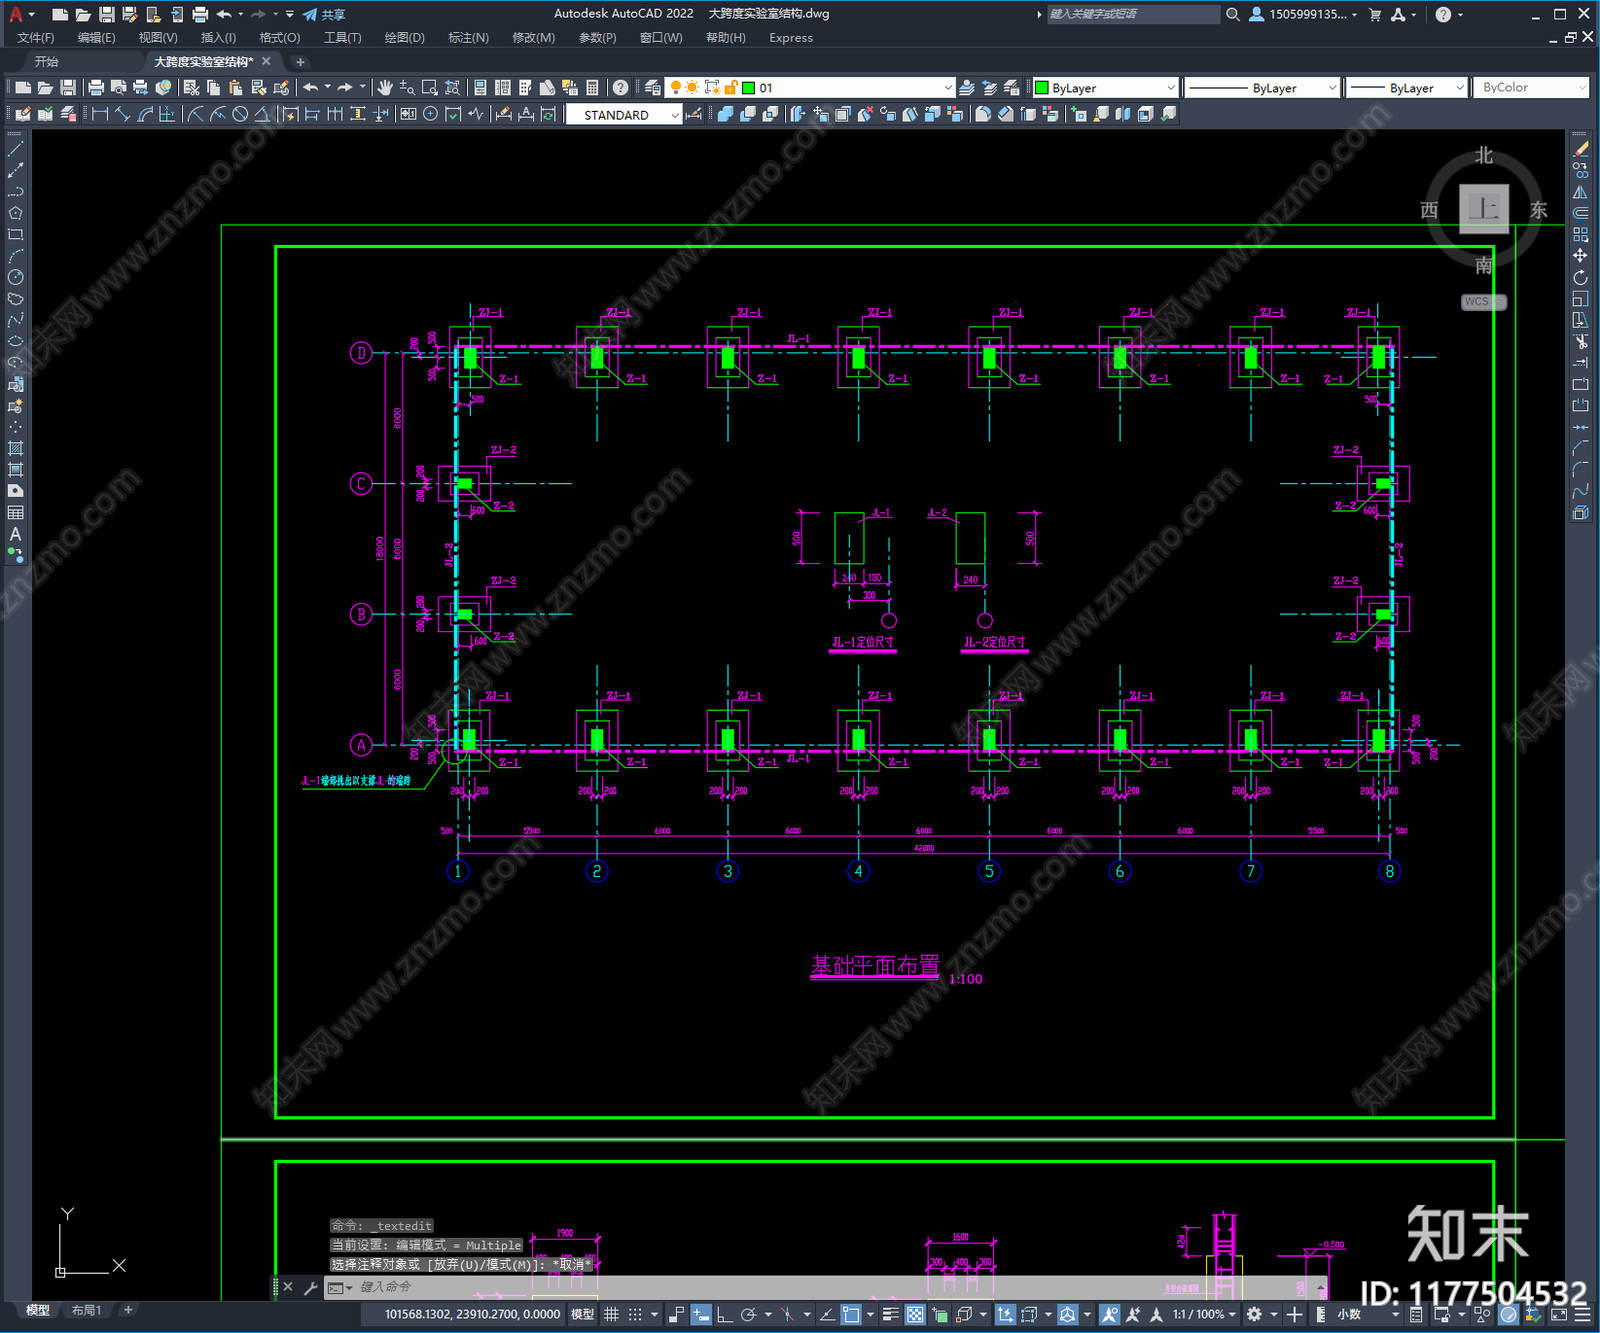The height and width of the screenshot is (1333, 1600).
Task: Open the layer 01 dropdown list
Action: pyautogui.click(x=948, y=88)
